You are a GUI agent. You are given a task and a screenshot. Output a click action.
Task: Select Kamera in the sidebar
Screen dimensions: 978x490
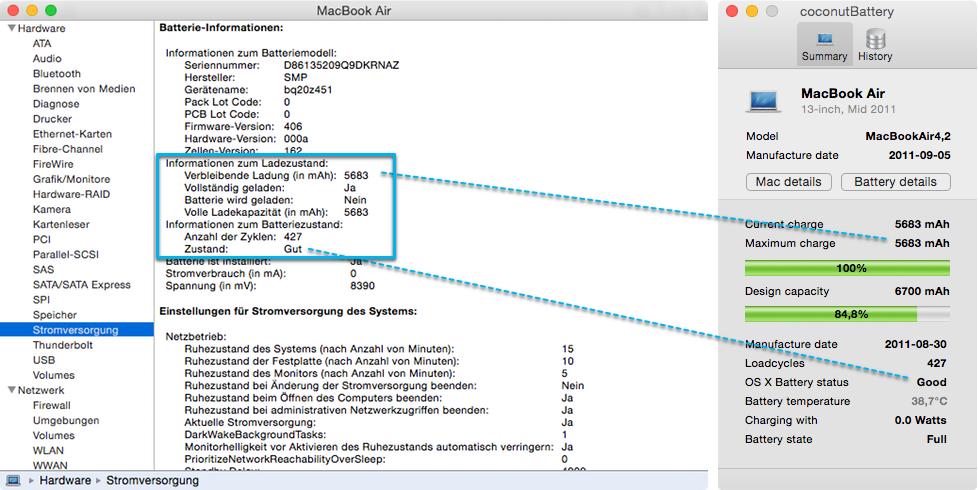pyautogui.click(x=52, y=209)
